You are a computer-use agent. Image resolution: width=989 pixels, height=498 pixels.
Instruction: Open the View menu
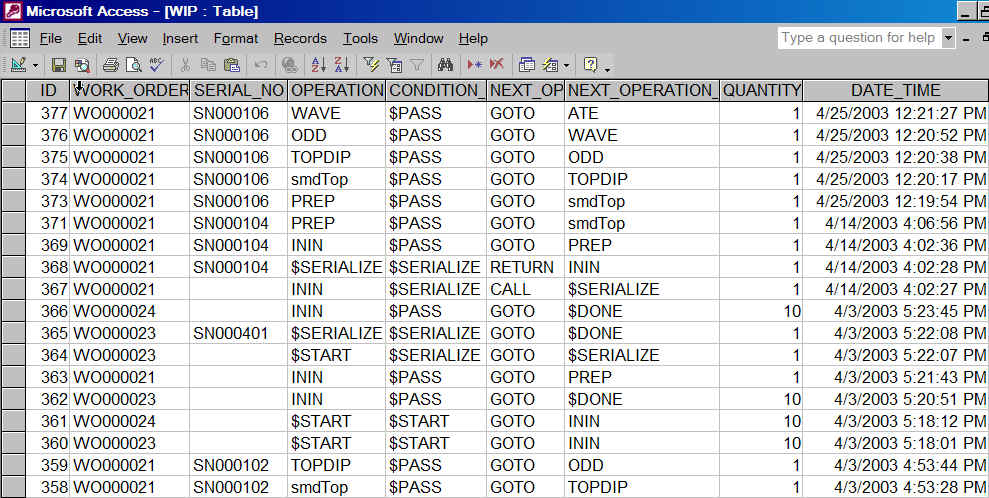pyautogui.click(x=132, y=38)
